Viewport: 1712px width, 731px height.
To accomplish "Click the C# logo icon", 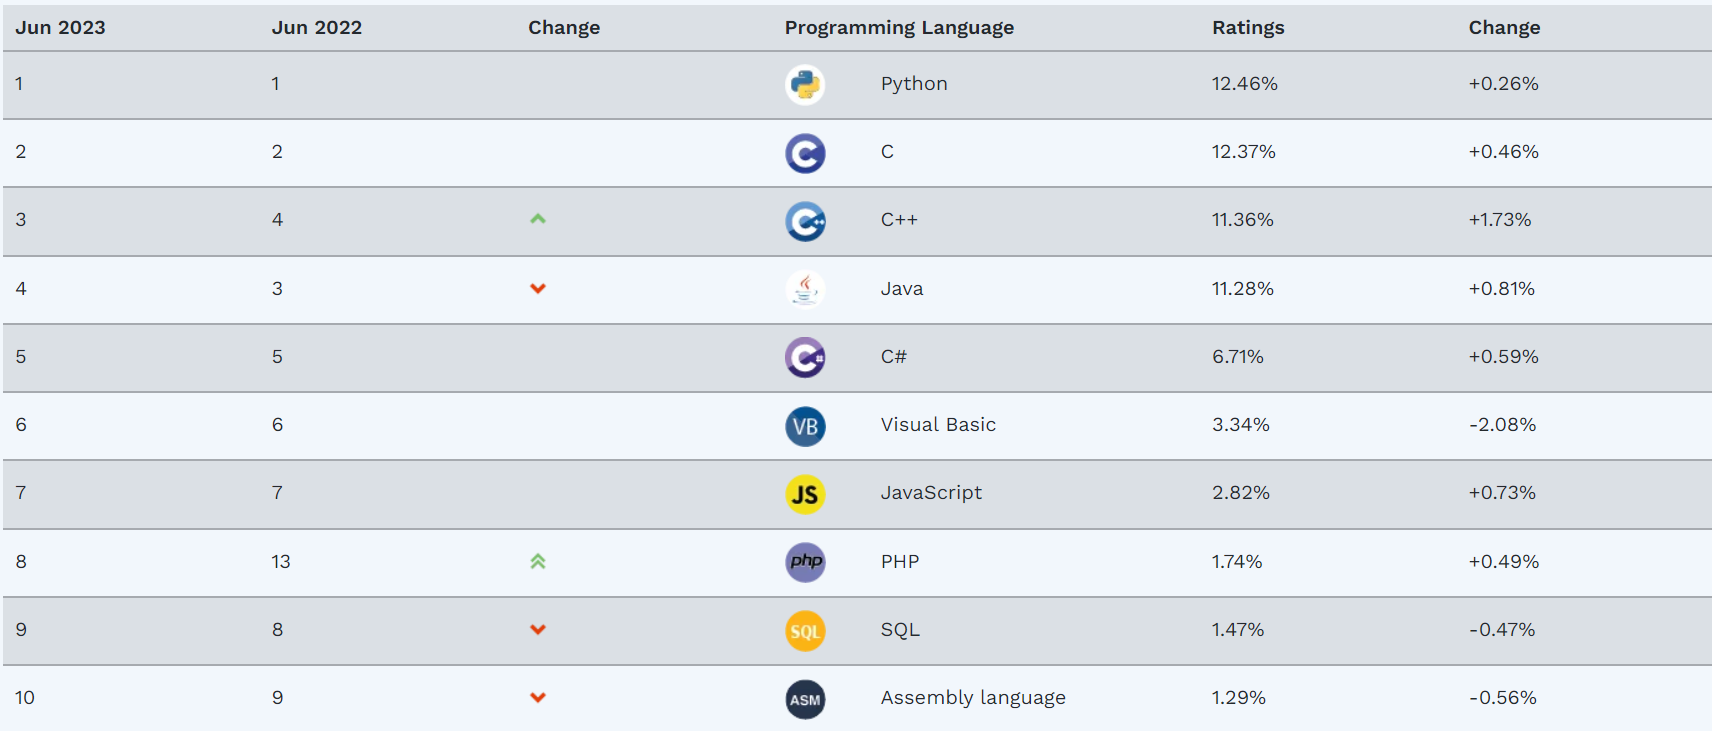I will coord(805,357).
